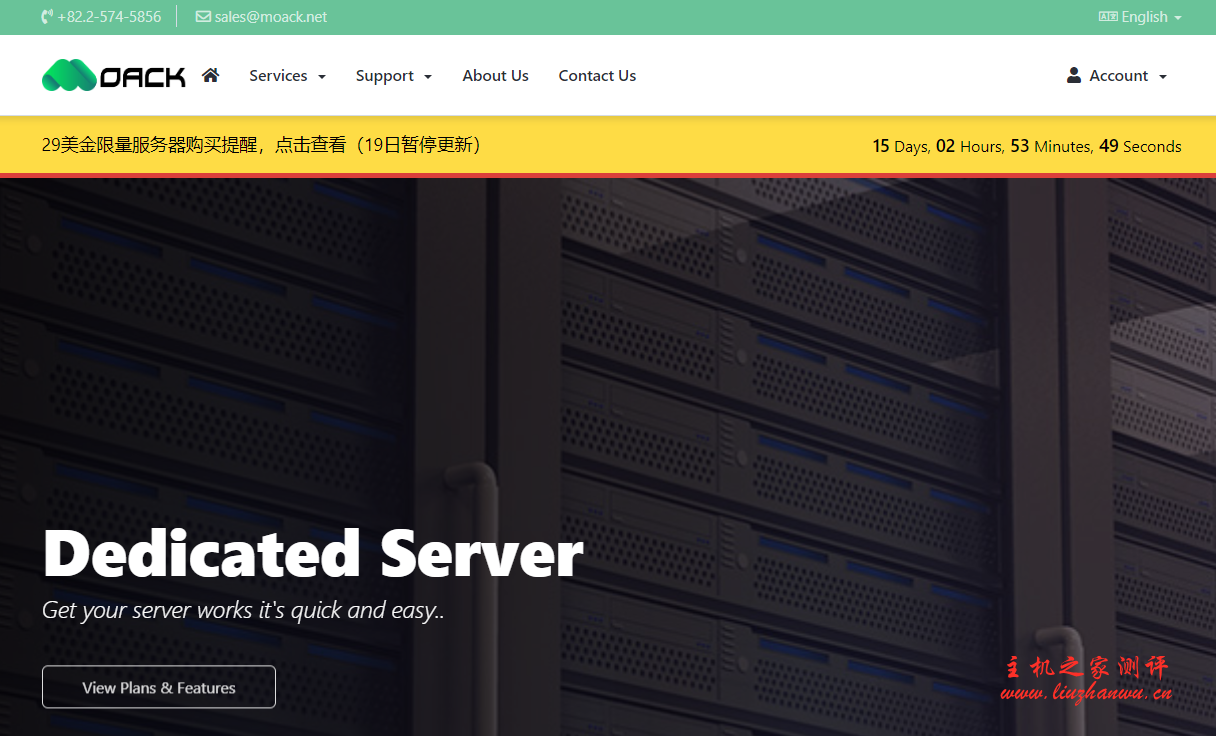Viewport: 1216px width, 736px height.
Task: Click the language flag icon beside English
Action: [x=1108, y=16]
